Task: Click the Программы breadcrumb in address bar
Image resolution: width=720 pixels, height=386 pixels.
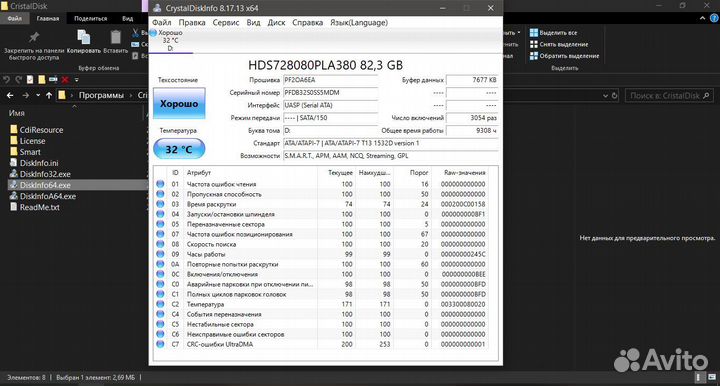Action: [101, 95]
